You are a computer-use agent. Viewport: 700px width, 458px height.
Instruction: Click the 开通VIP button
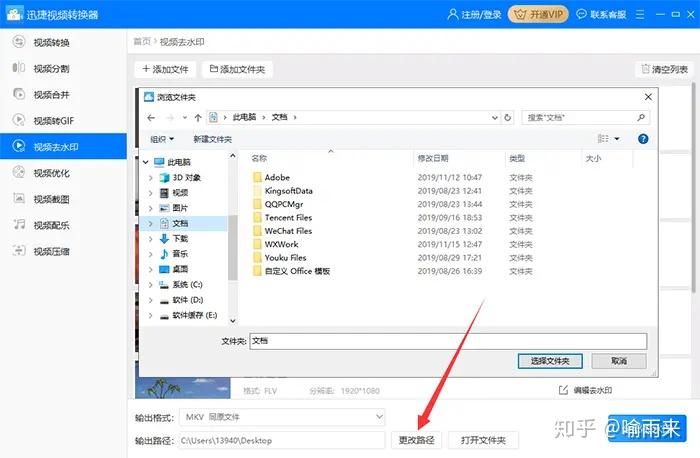(x=538, y=15)
